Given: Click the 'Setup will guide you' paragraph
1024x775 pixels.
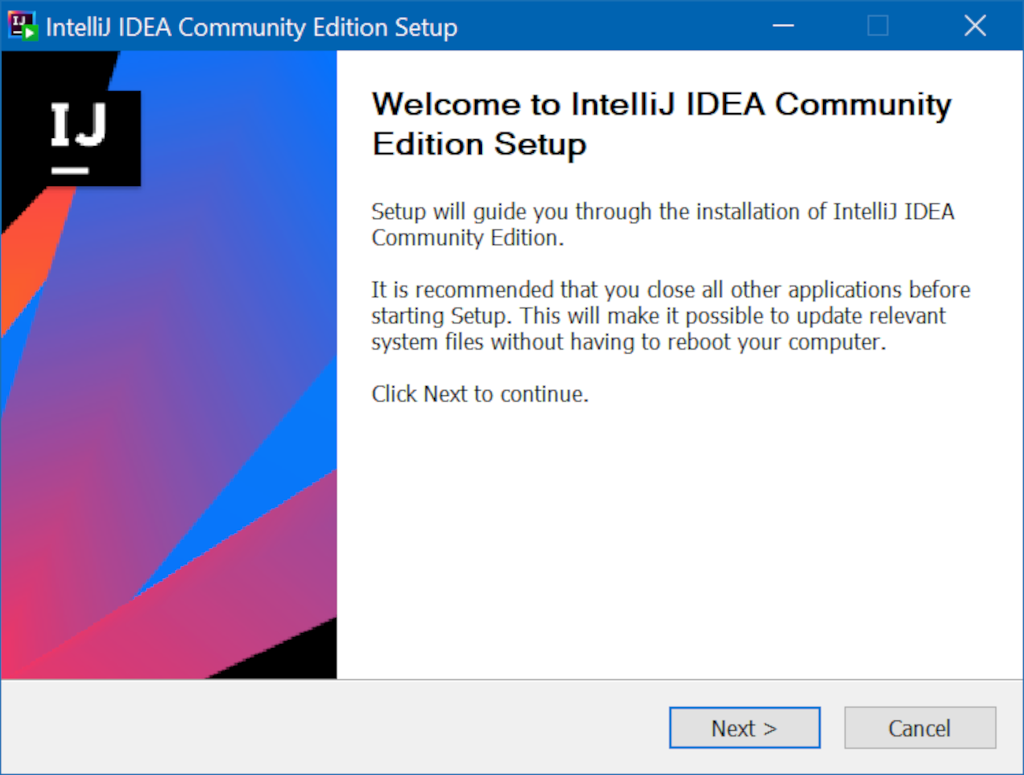Looking at the screenshot, I should click(662, 225).
